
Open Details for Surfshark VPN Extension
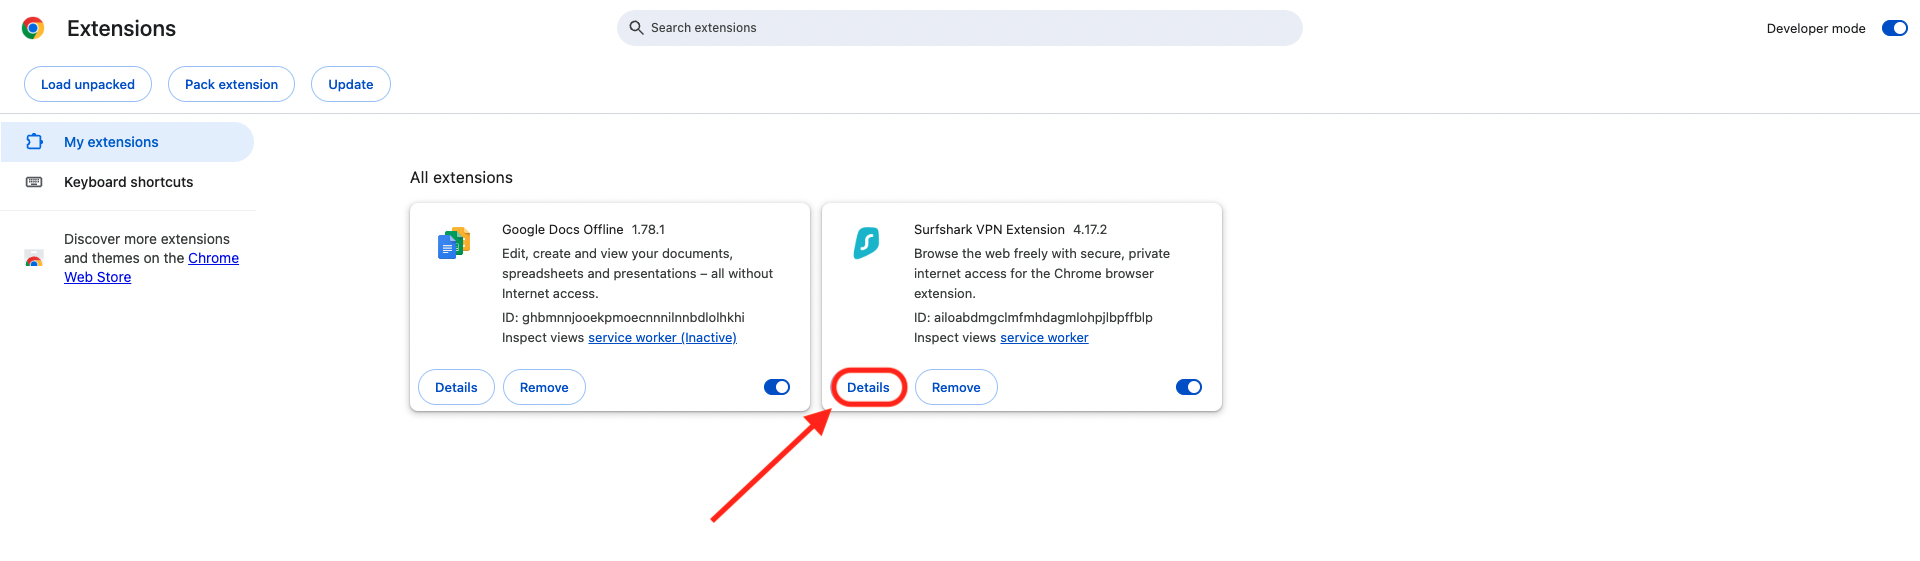(868, 387)
